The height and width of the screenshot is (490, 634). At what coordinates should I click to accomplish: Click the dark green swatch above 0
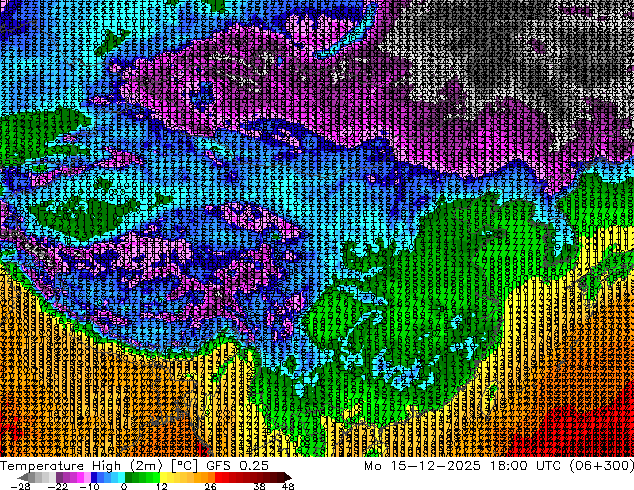(x=129, y=477)
